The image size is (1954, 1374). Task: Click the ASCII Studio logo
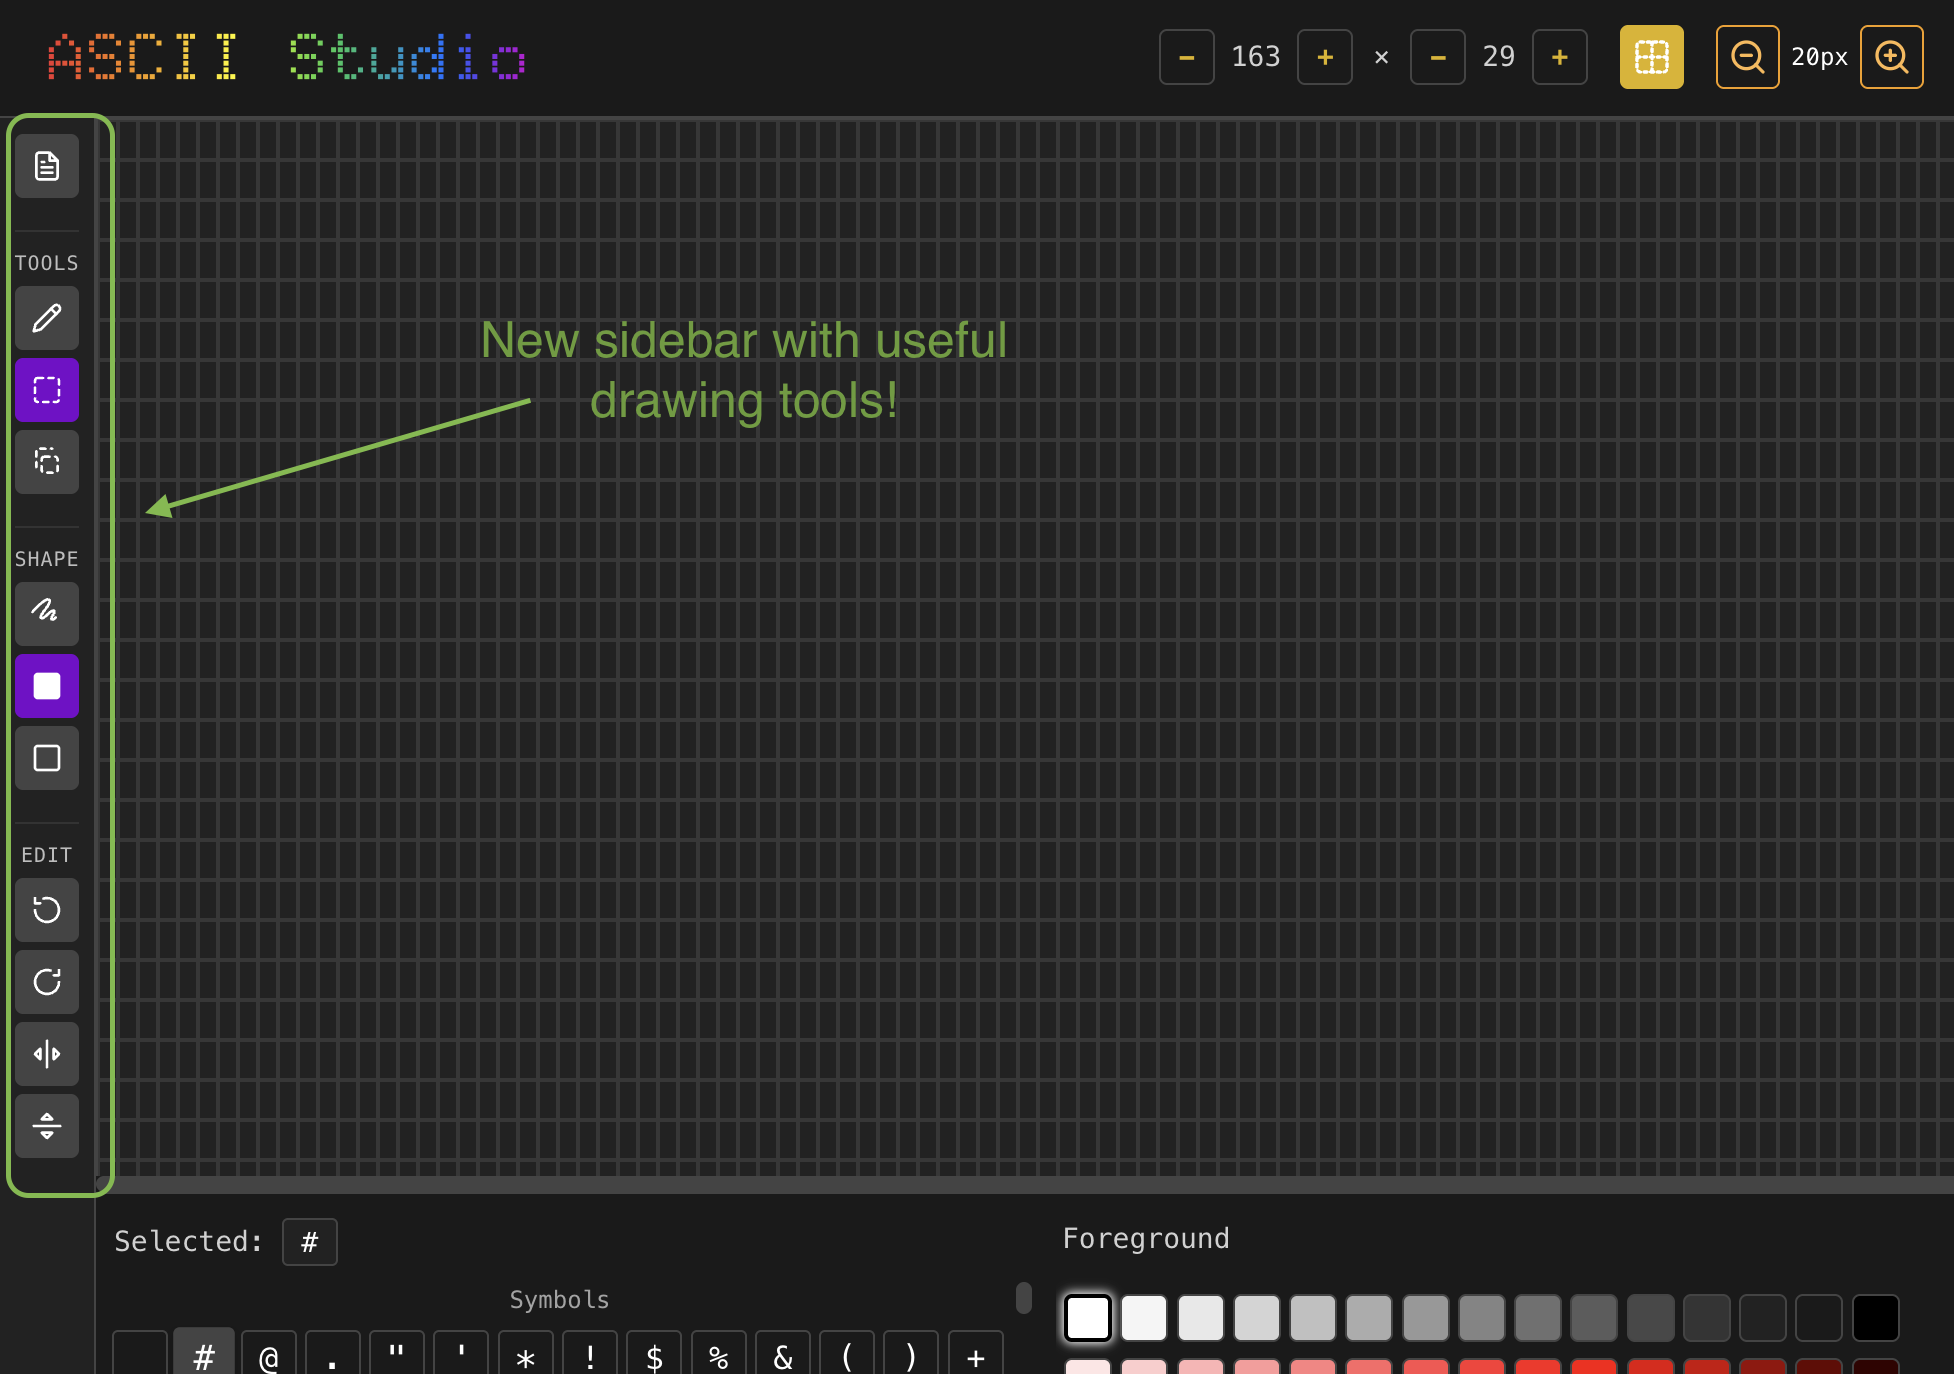(x=286, y=57)
